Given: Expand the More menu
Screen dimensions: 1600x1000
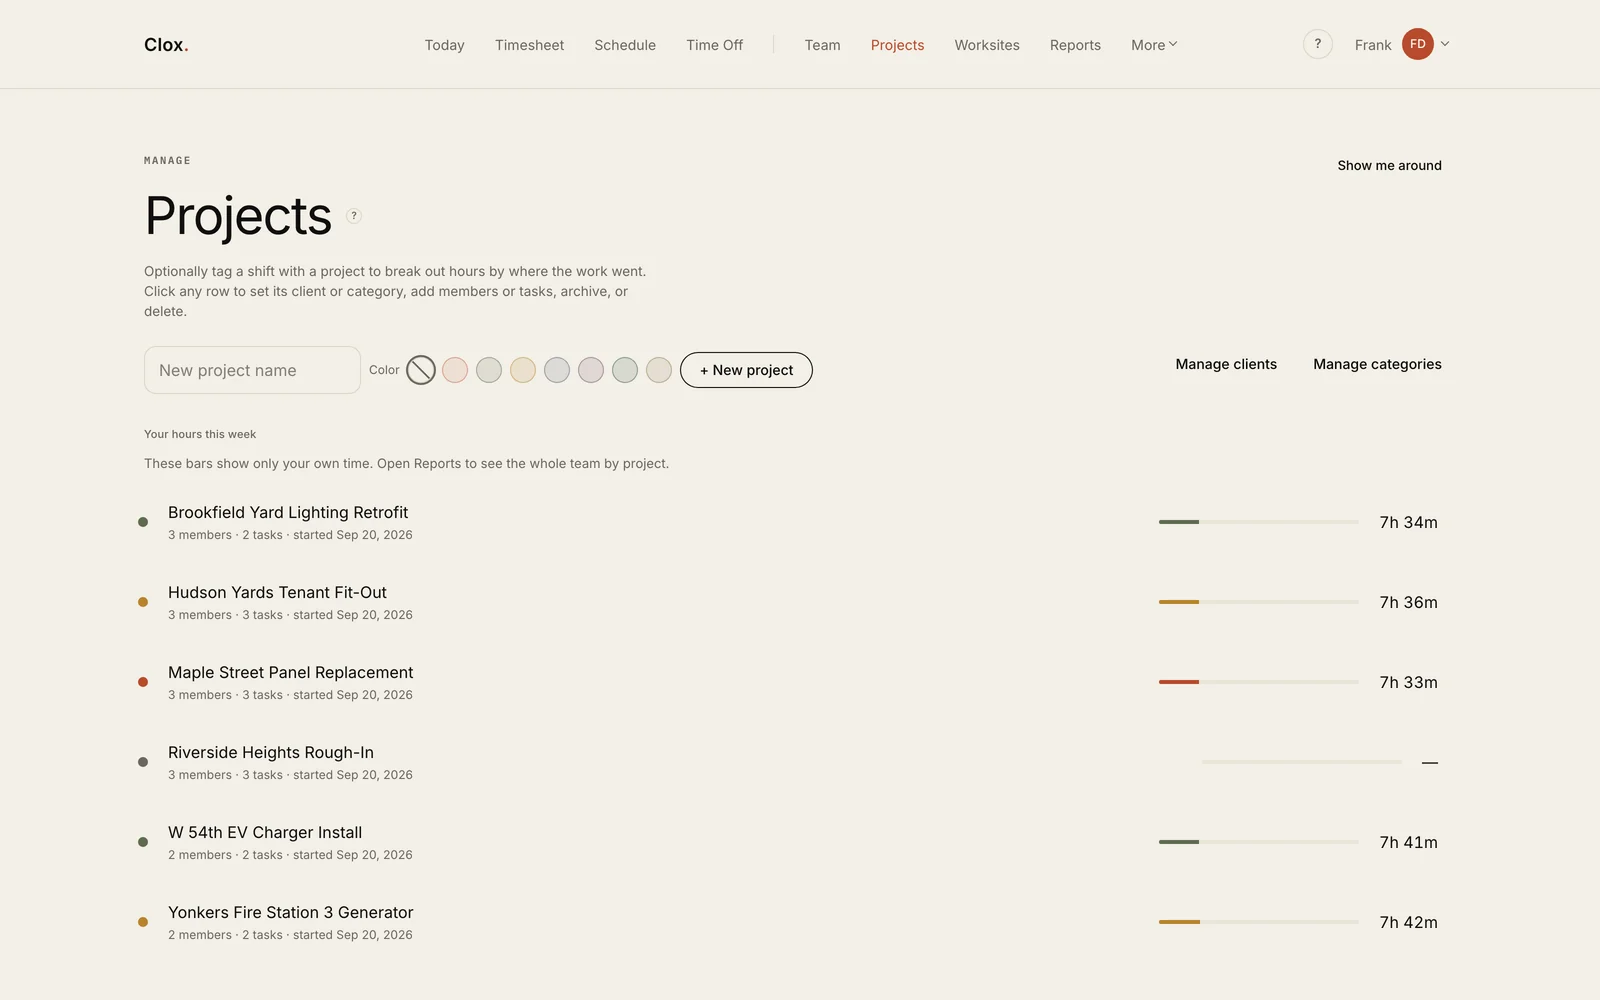Looking at the screenshot, I should (x=1154, y=45).
